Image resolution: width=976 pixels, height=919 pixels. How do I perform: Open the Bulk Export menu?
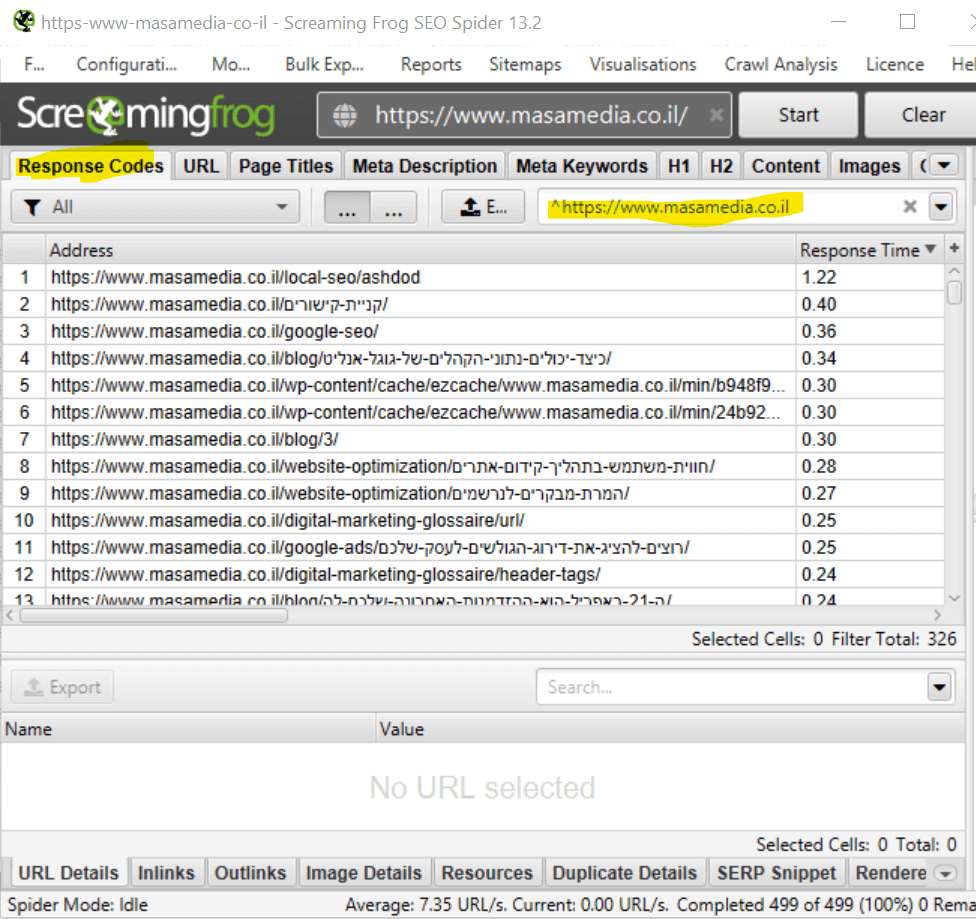point(324,64)
